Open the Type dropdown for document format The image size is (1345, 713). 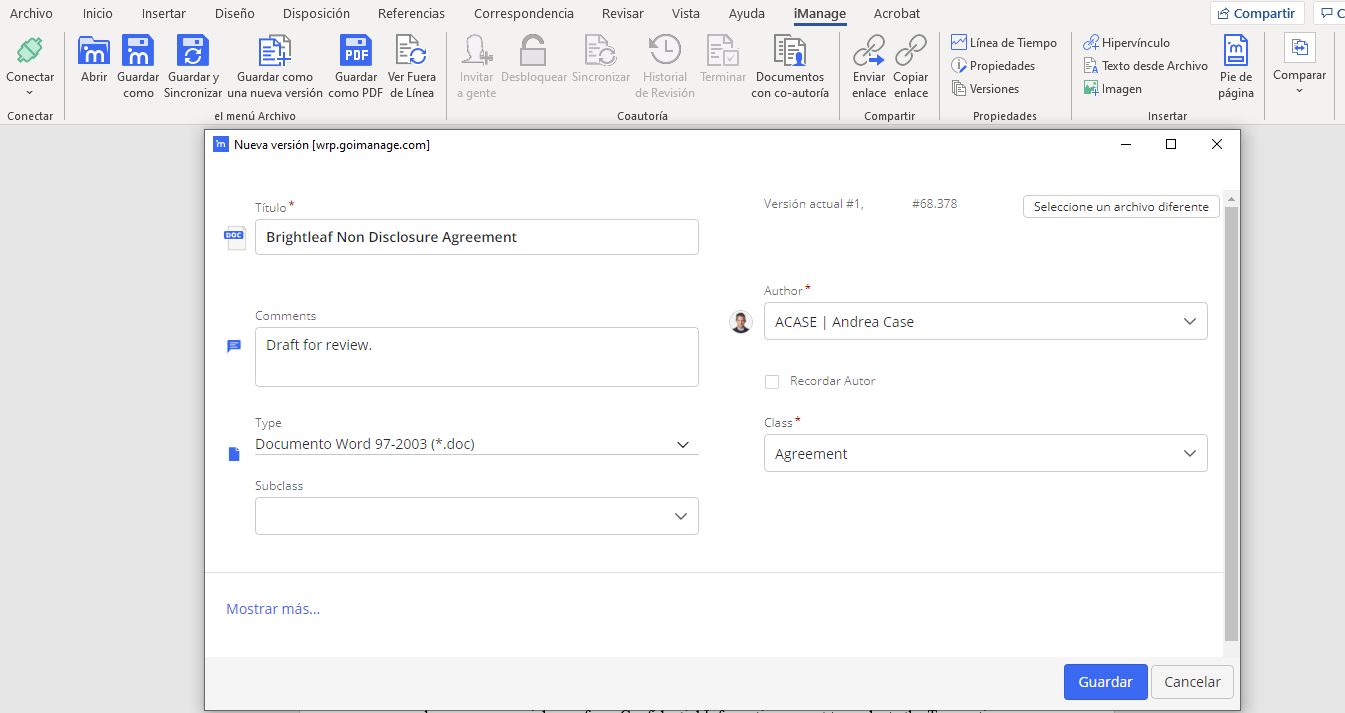coord(682,445)
